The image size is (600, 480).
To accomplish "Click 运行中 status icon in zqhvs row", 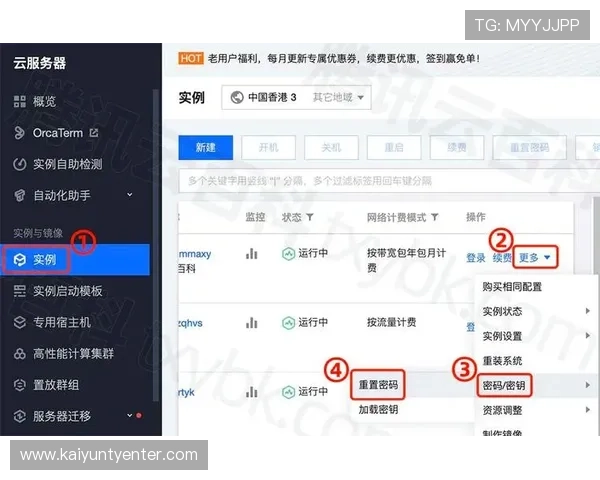I will coord(288,323).
